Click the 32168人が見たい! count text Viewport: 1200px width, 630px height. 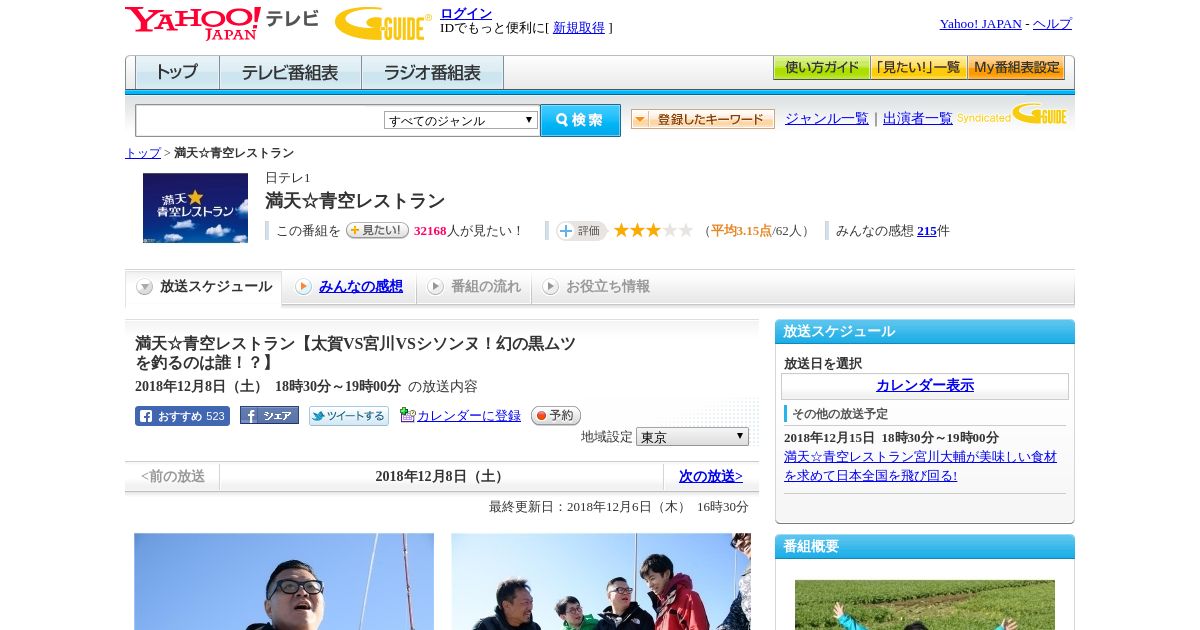(469, 231)
